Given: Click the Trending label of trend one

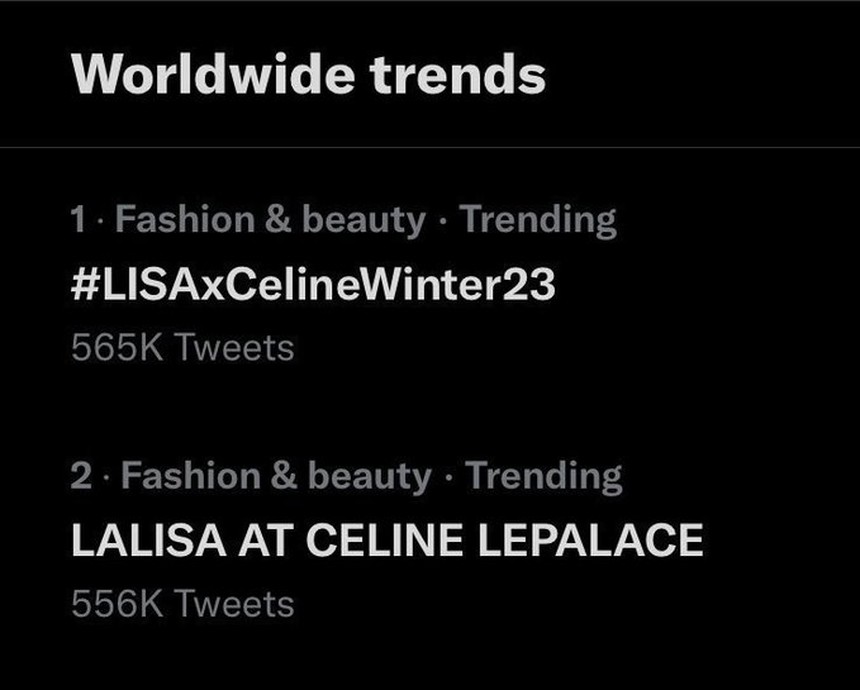Looking at the screenshot, I should [x=538, y=220].
